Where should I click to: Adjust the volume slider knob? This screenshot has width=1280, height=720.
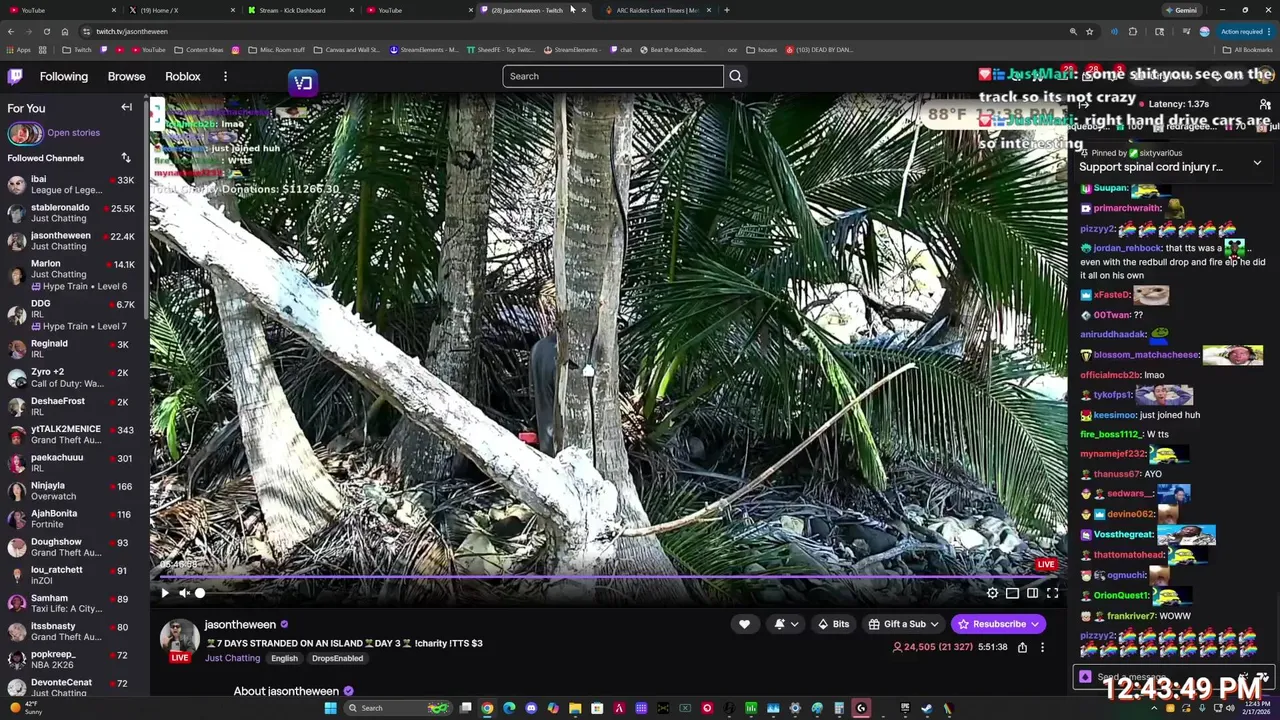tap(200, 593)
